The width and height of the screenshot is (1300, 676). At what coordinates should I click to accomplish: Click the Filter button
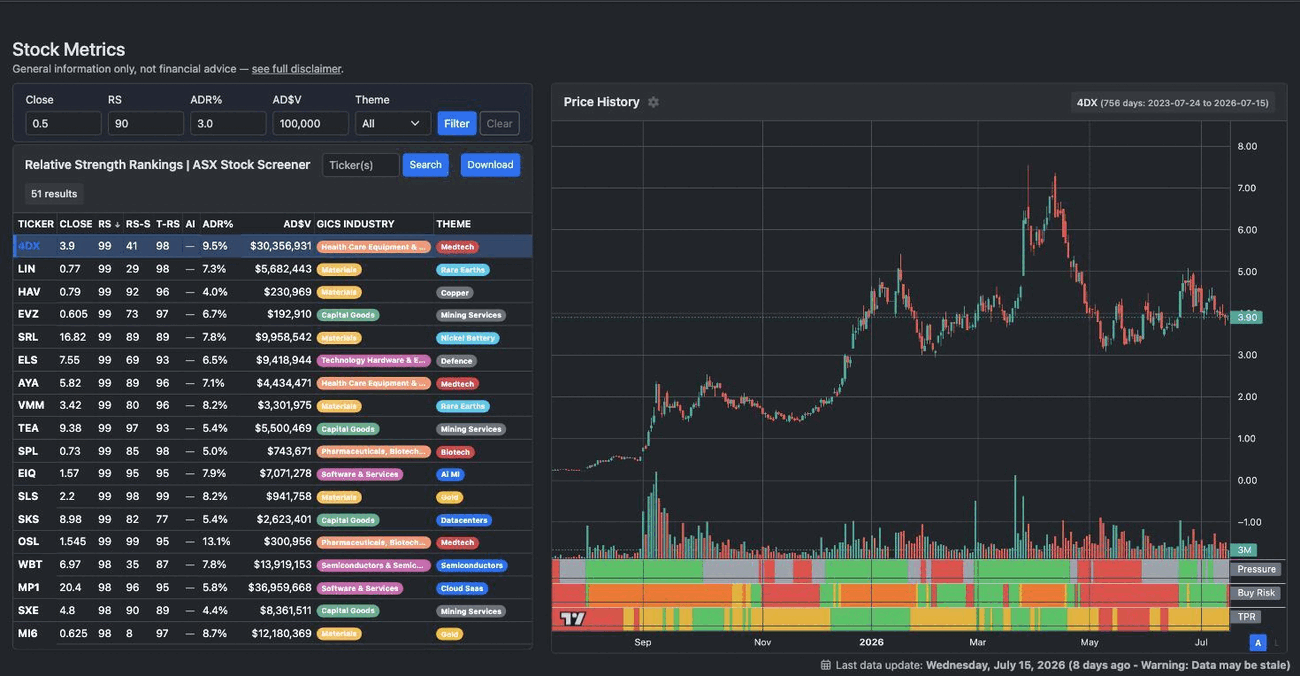tap(457, 123)
